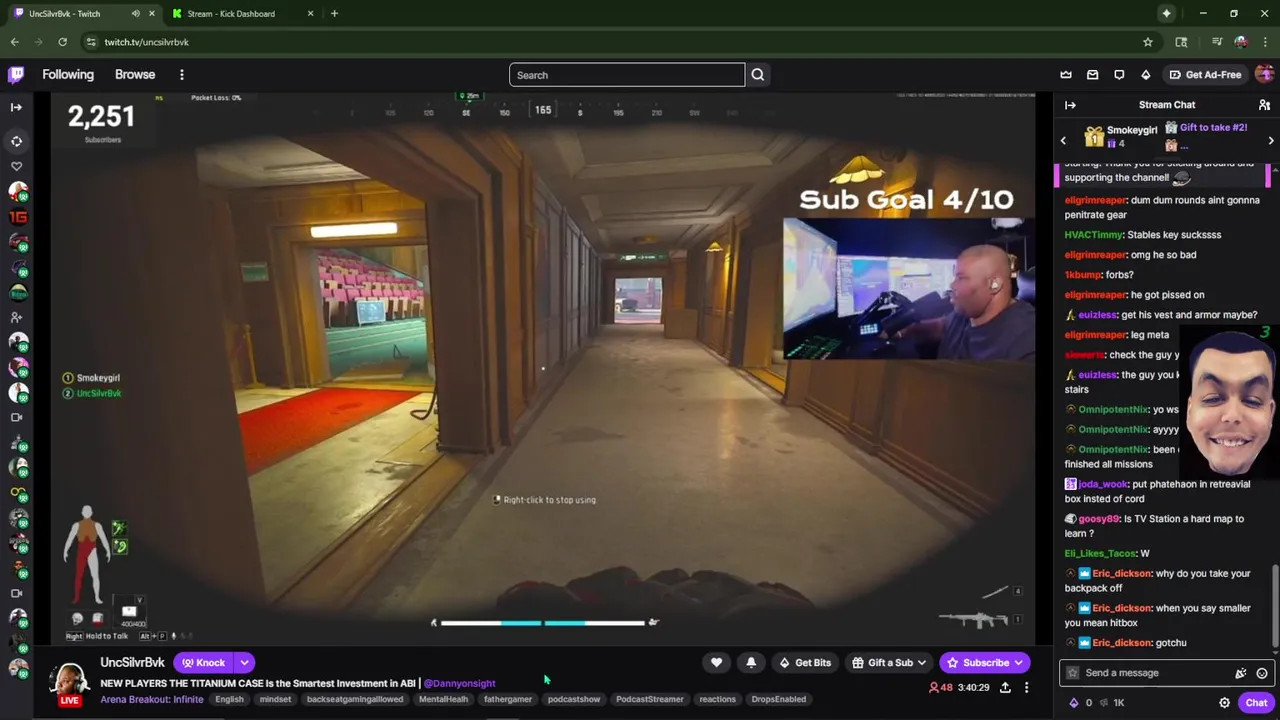
Task: Switch to Stream - Kick Dashboard tab
Action: click(x=231, y=14)
